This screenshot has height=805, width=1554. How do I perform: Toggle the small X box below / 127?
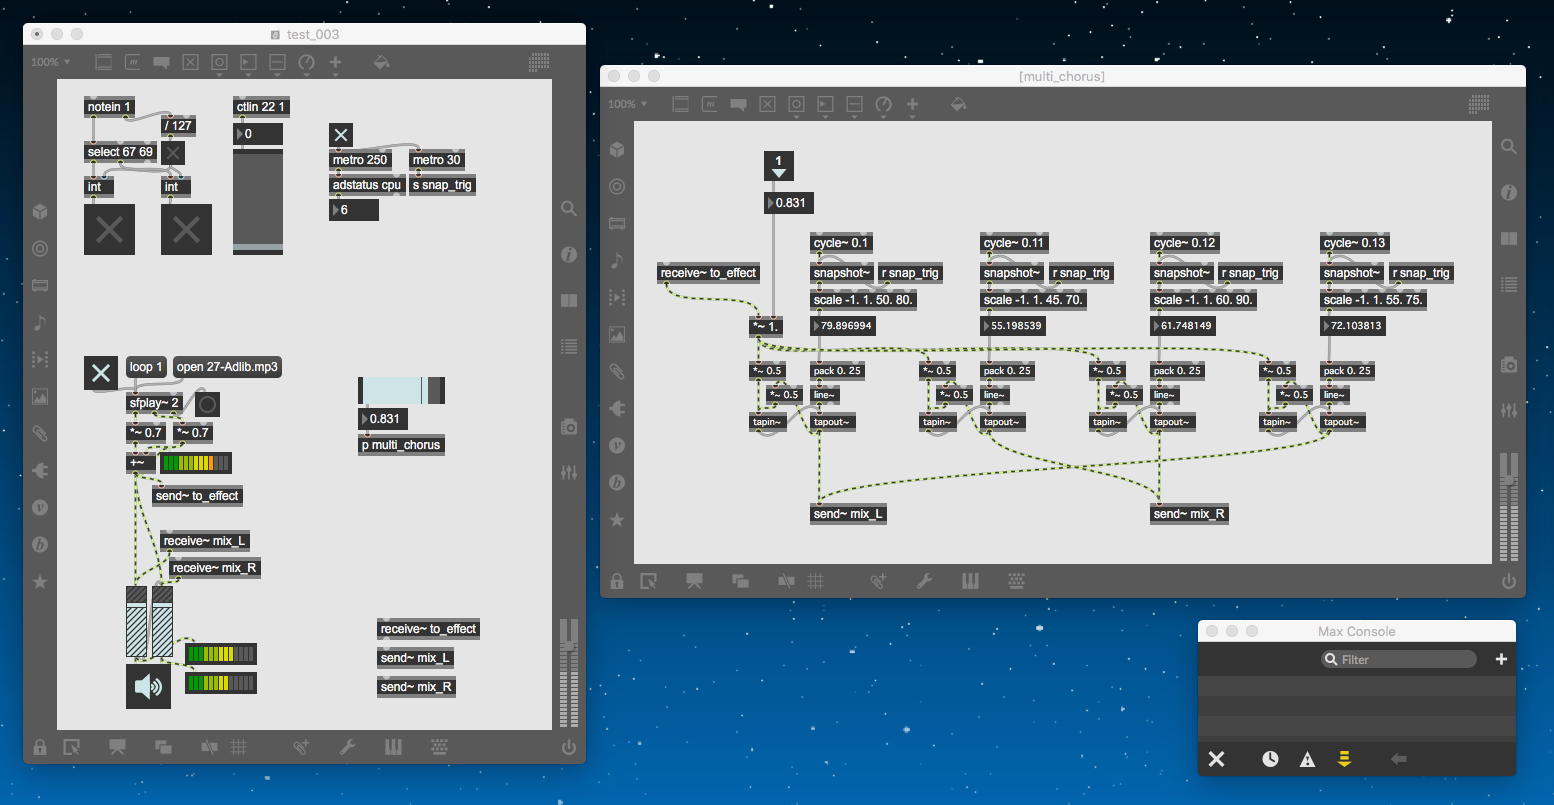(173, 152)
